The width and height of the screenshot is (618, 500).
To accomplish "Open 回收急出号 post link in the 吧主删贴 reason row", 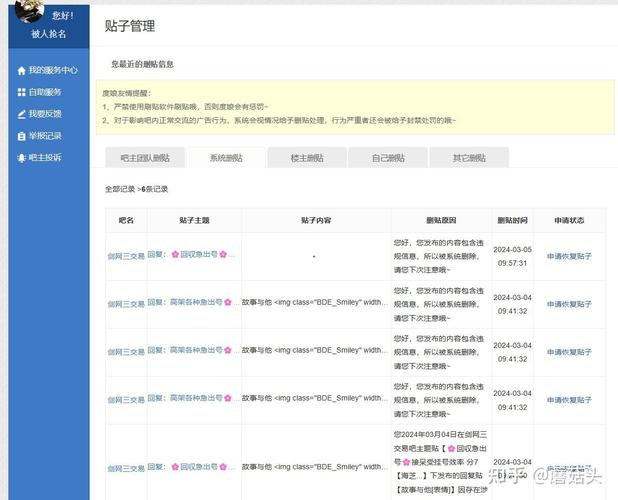I will coord(191,467).
